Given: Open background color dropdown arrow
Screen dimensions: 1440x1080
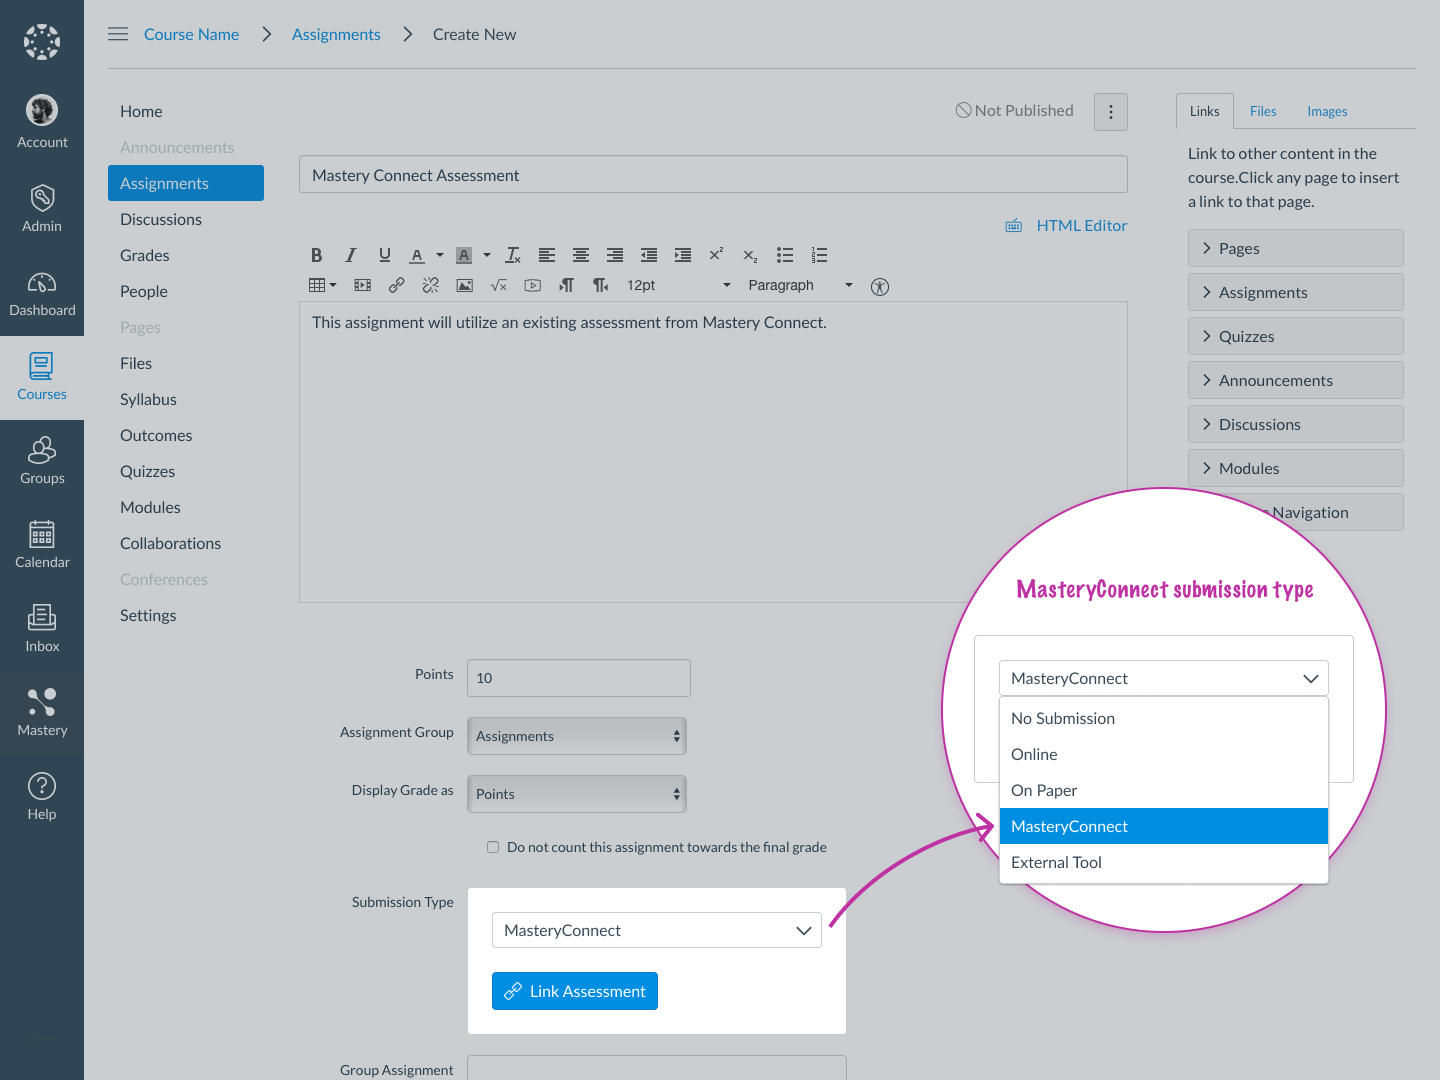Looking at the screenshot, I should [x=487, y=255].
